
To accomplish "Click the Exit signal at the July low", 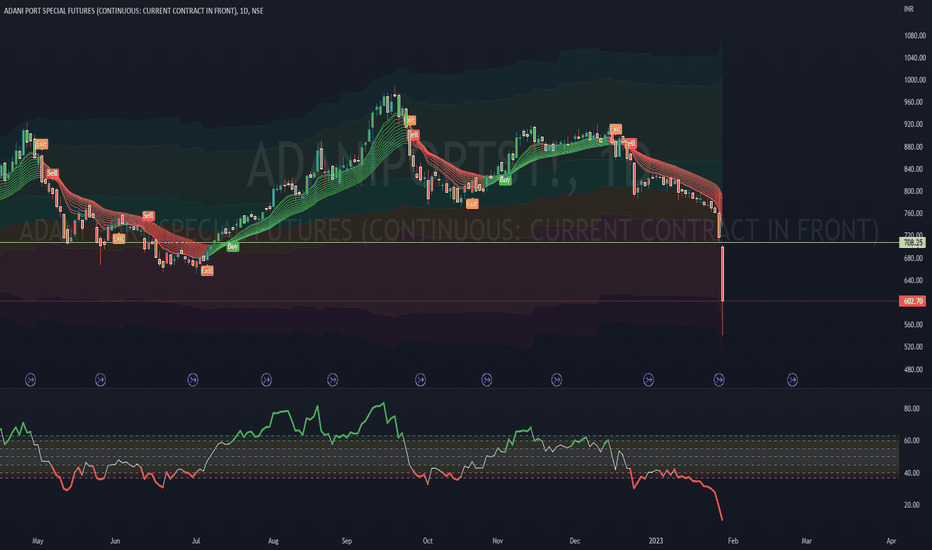I will tap(207, 271).
